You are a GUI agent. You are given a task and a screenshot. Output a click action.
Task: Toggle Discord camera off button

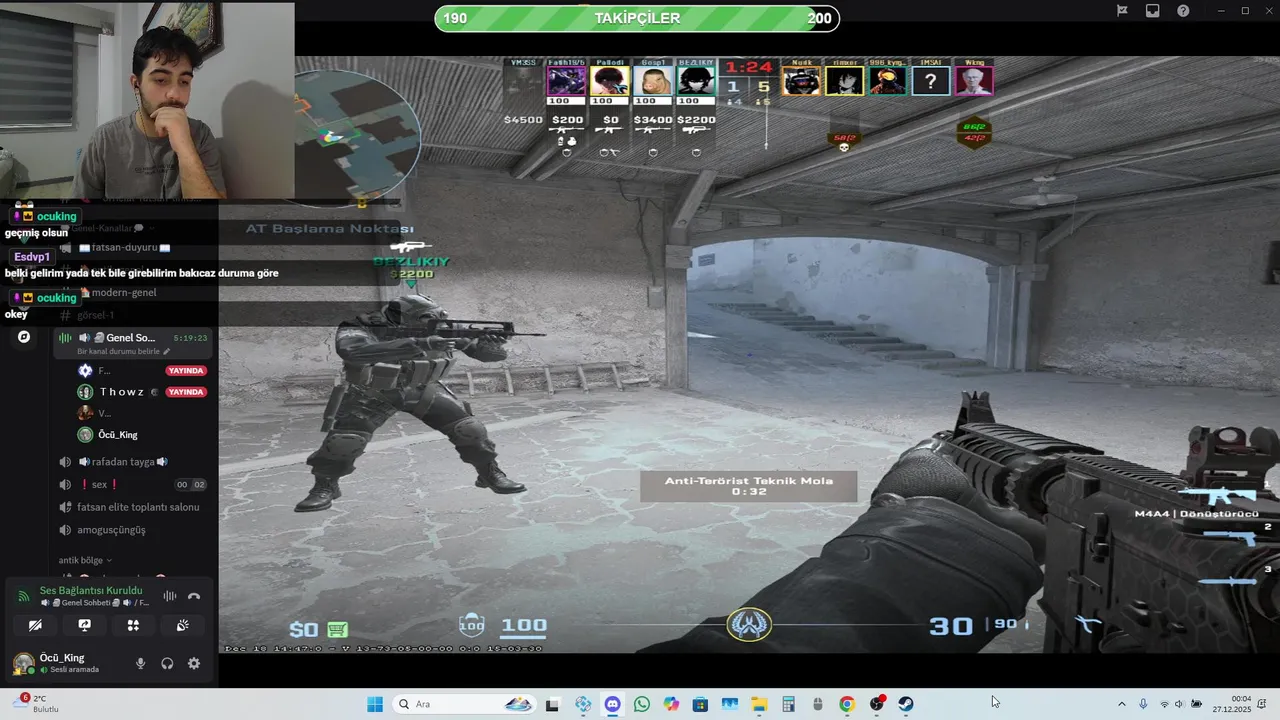click(x=35, y=625)
